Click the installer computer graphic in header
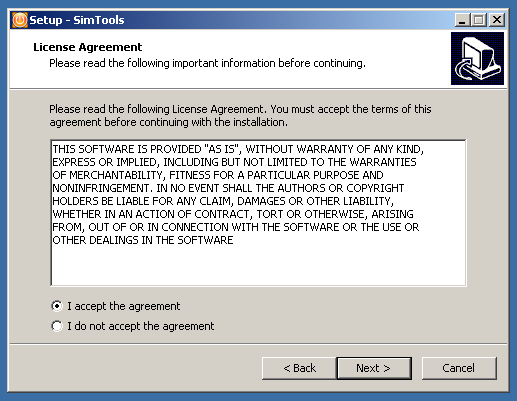 pyautogui.click(x=477, y=58)
